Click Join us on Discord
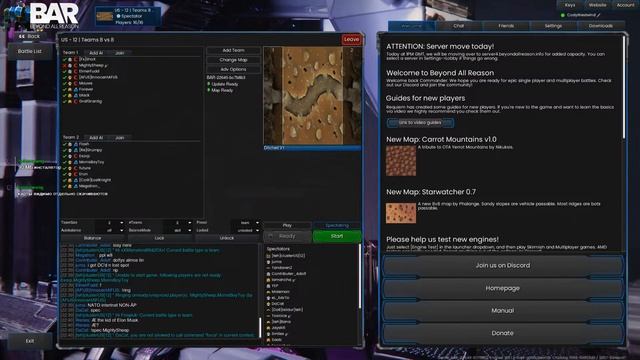Image resolution: width=640 pixels, height=360 pixels. point(502,265)
